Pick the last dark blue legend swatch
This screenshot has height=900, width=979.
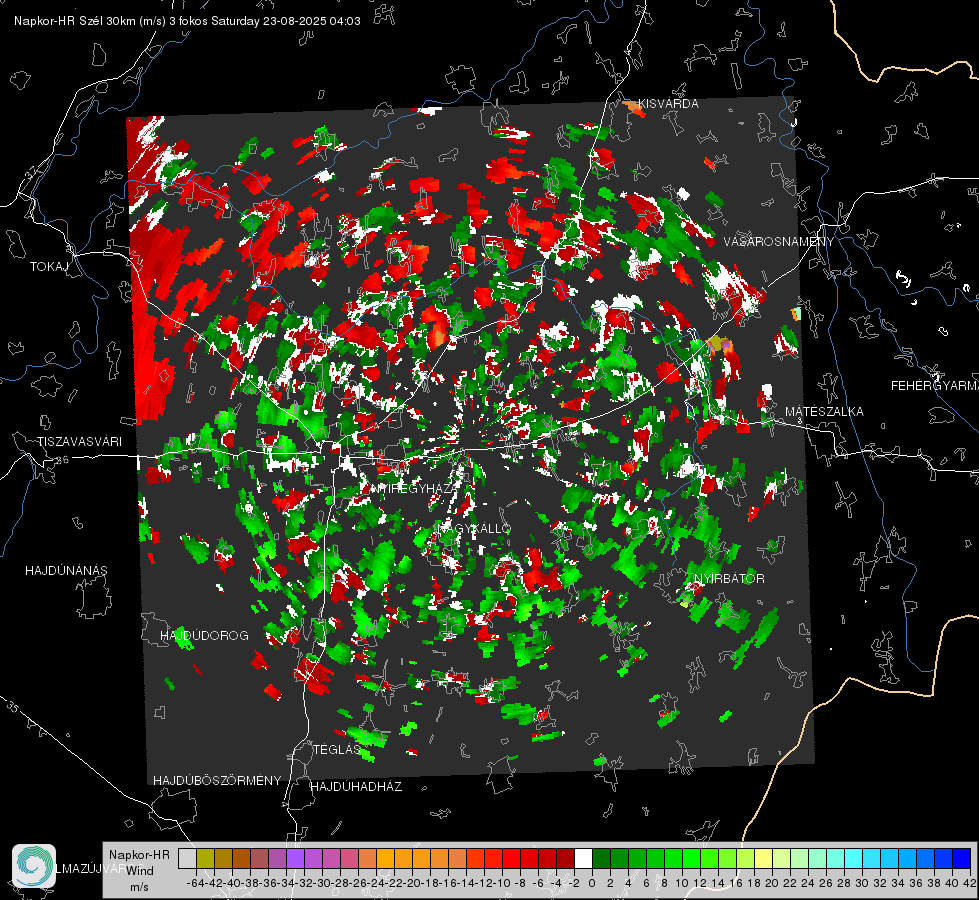tap(962, 859)
